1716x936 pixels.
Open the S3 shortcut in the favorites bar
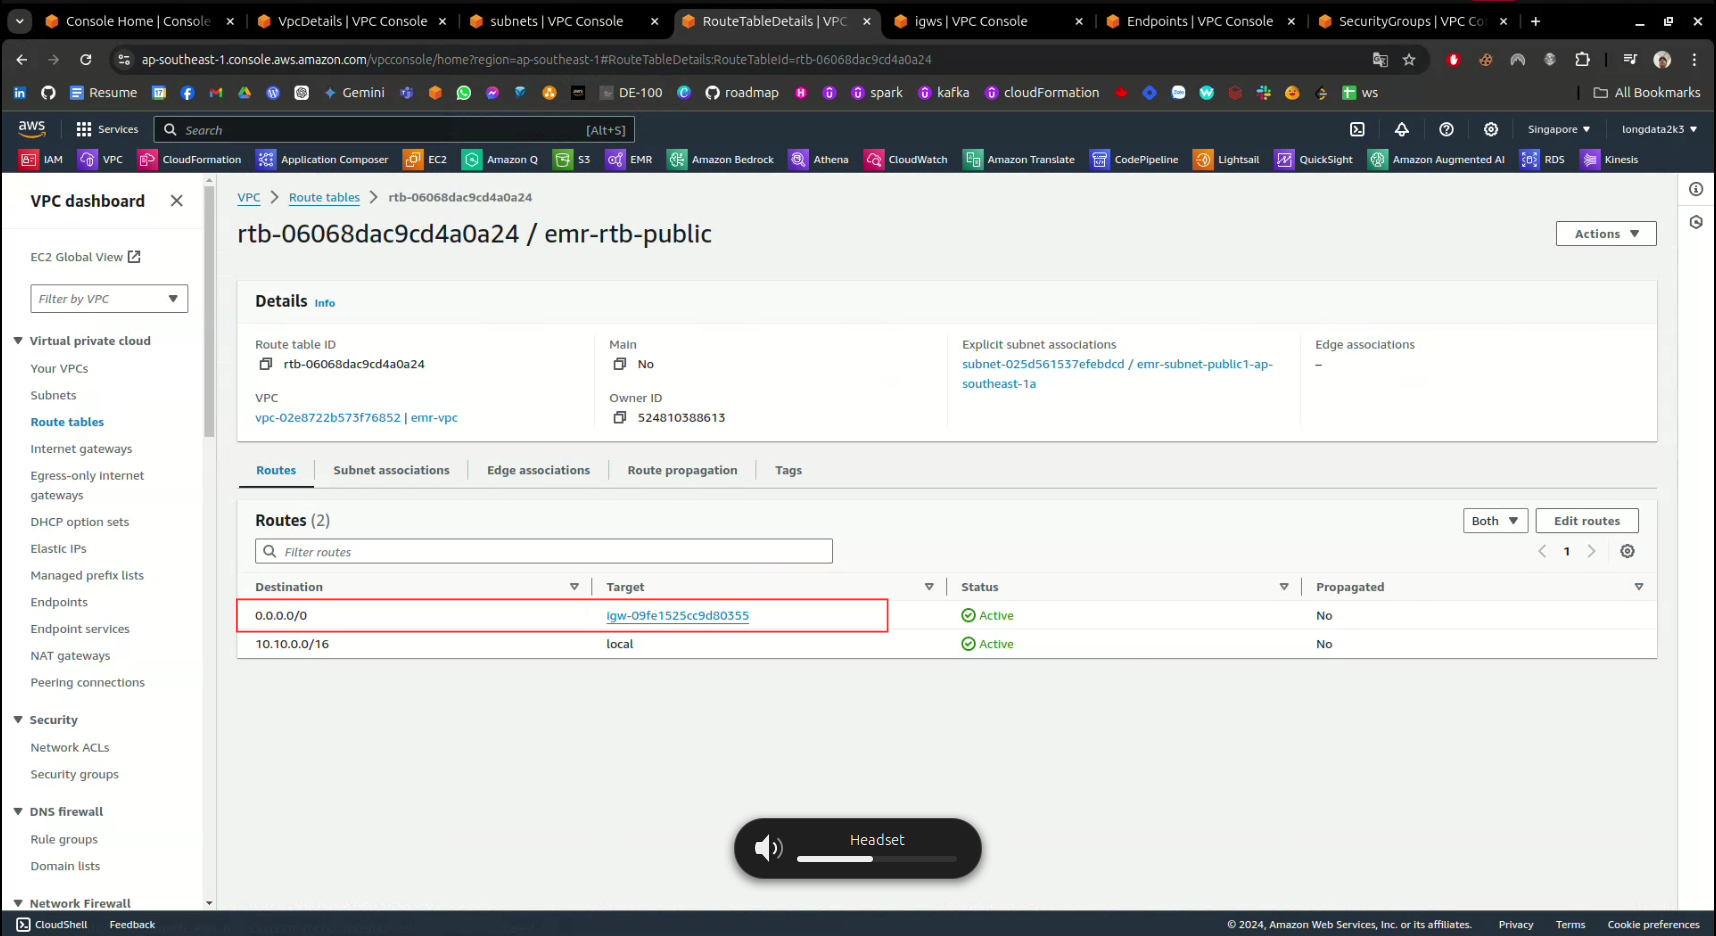(x=573, y=160)
